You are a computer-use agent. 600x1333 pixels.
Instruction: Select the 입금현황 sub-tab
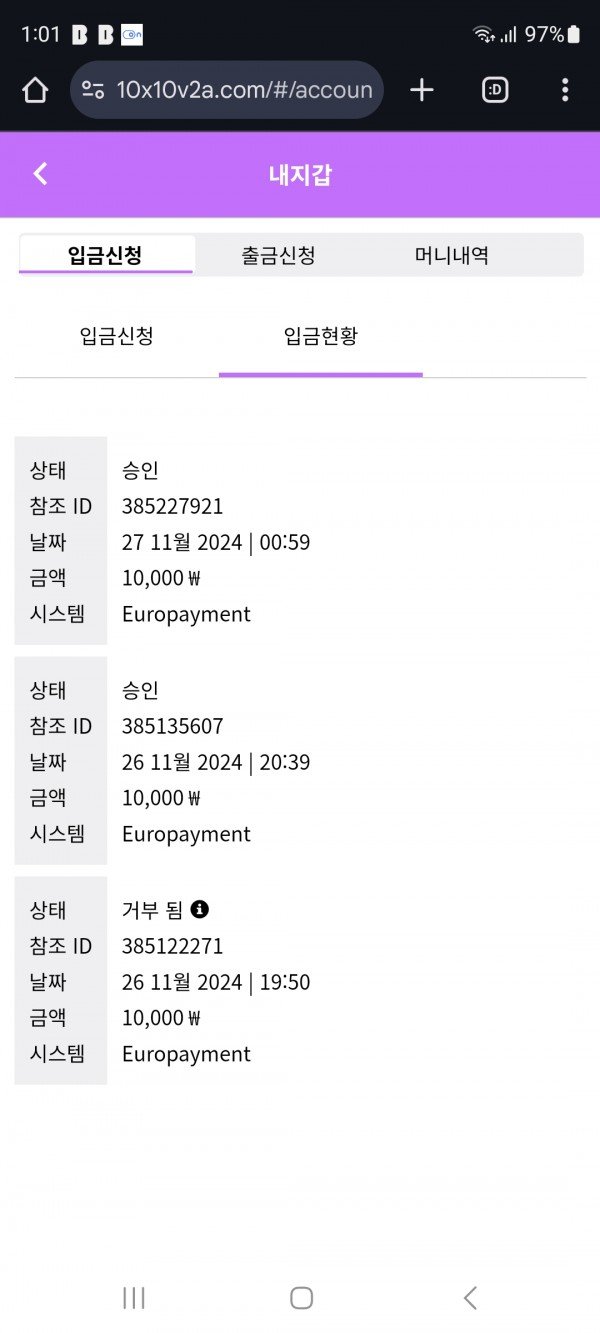pyautogui.click(x=320, y=336)
